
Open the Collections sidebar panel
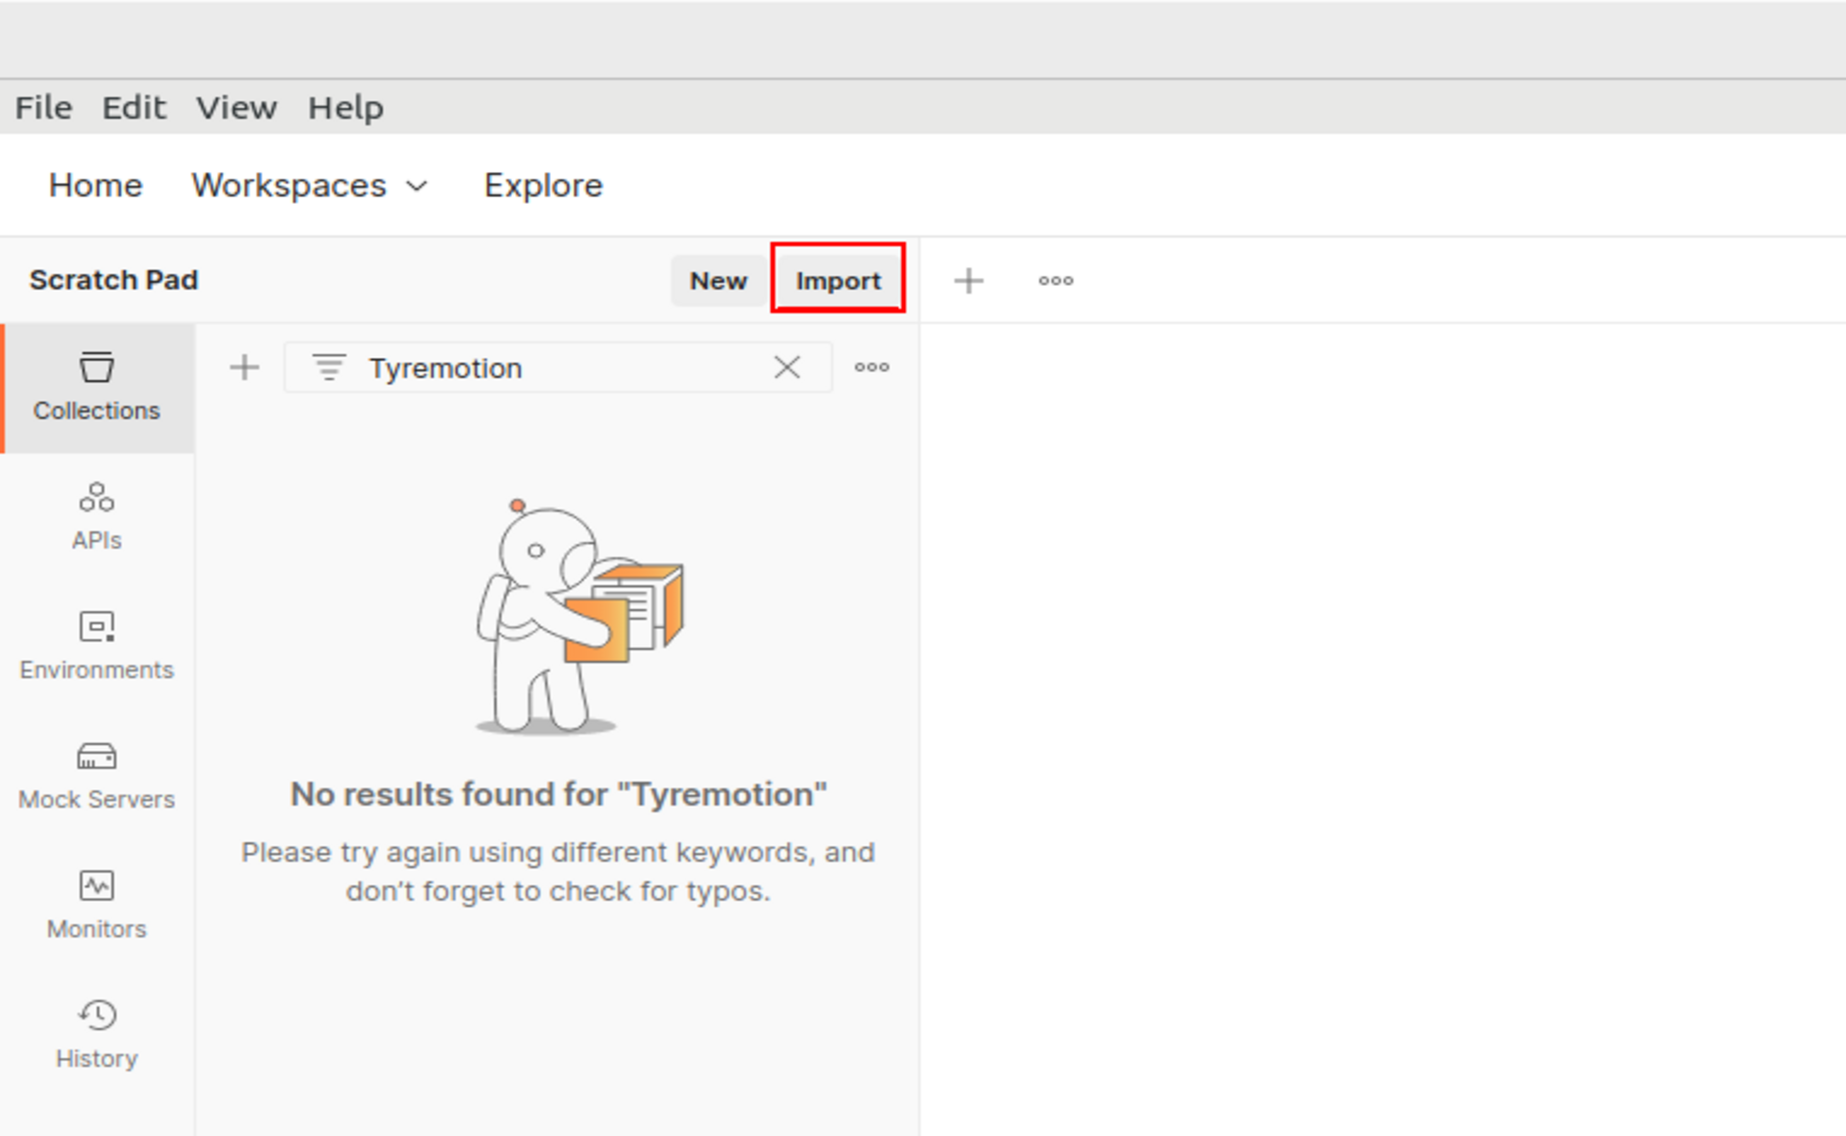(96, 387)
